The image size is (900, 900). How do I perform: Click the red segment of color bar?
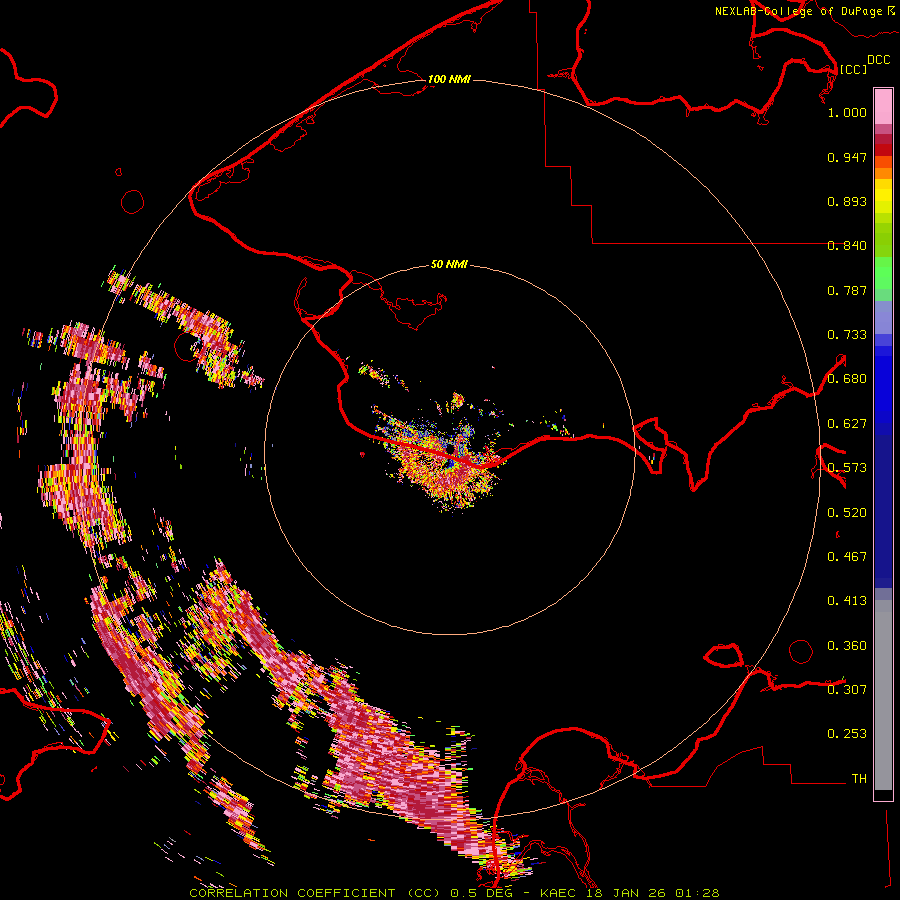tap(883, 150)
